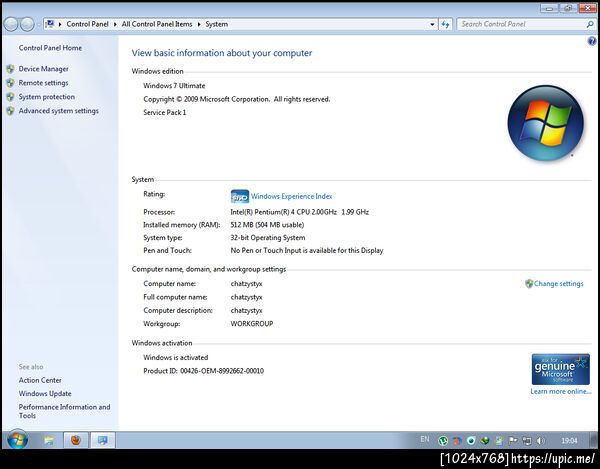Image resolution: width=600 pixels, height=469 pixels.
Task: Click shield icon next to Change settings
Action: click(x=529, y=283)
